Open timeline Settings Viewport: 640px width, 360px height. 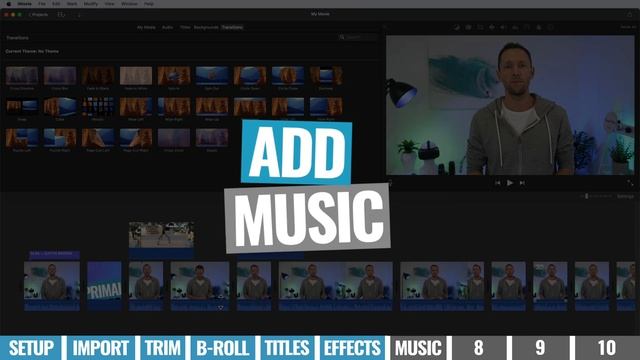point(625,196)
